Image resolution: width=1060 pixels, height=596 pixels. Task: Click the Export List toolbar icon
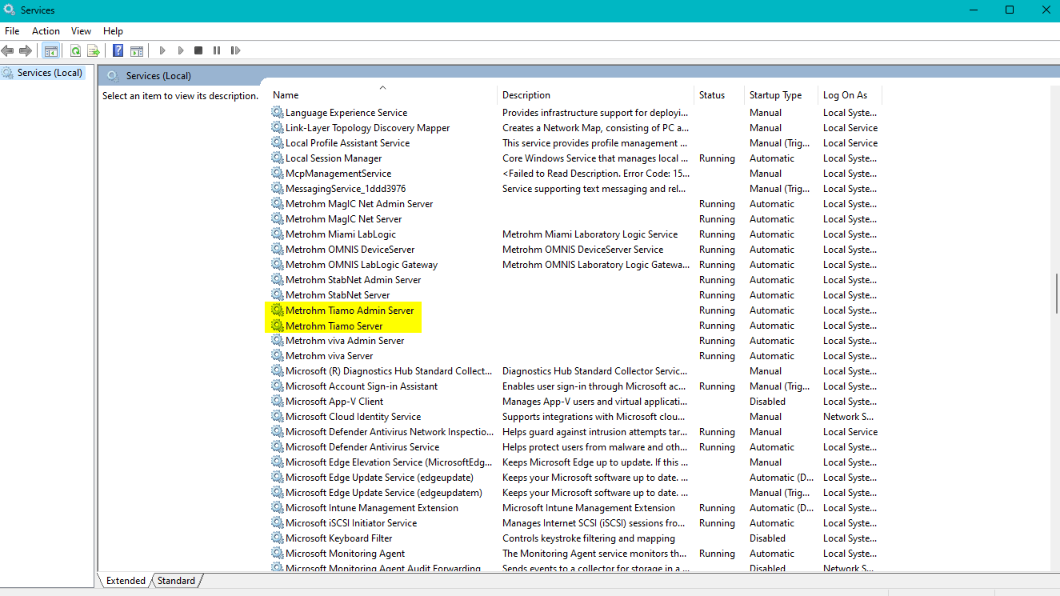tap(93, 51)
